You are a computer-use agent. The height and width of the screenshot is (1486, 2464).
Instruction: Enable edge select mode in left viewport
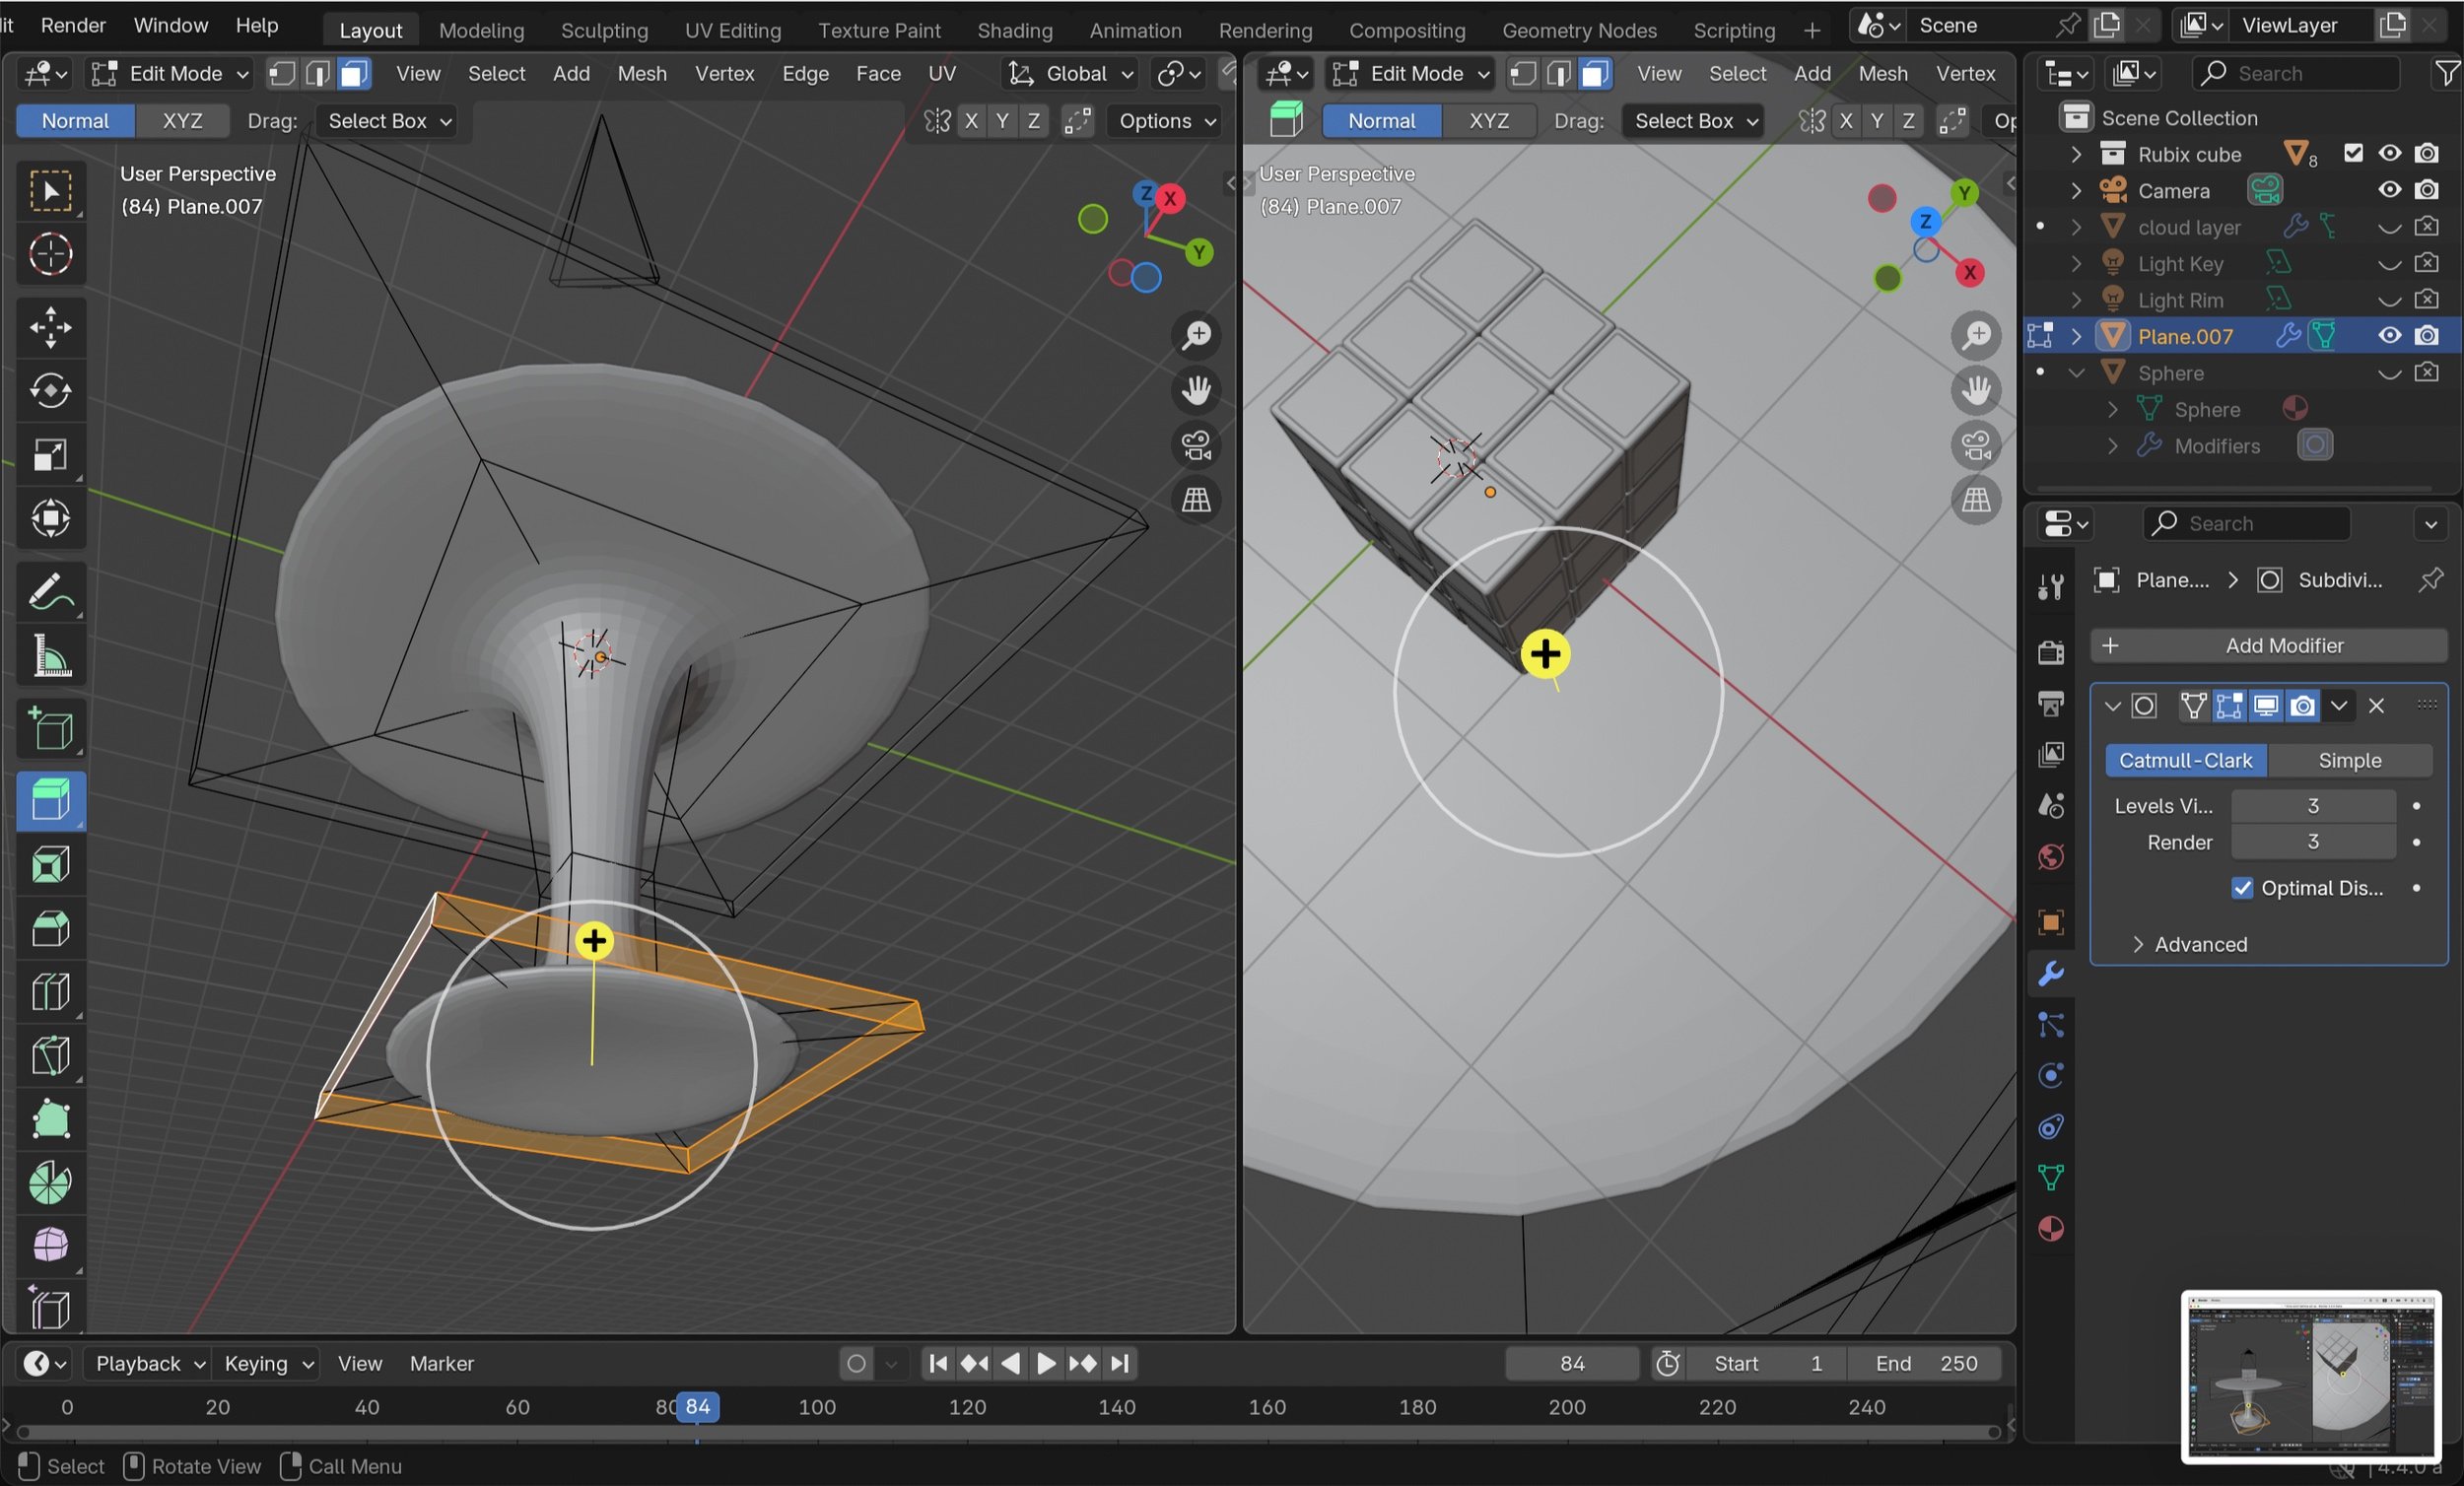coord(318,73)
